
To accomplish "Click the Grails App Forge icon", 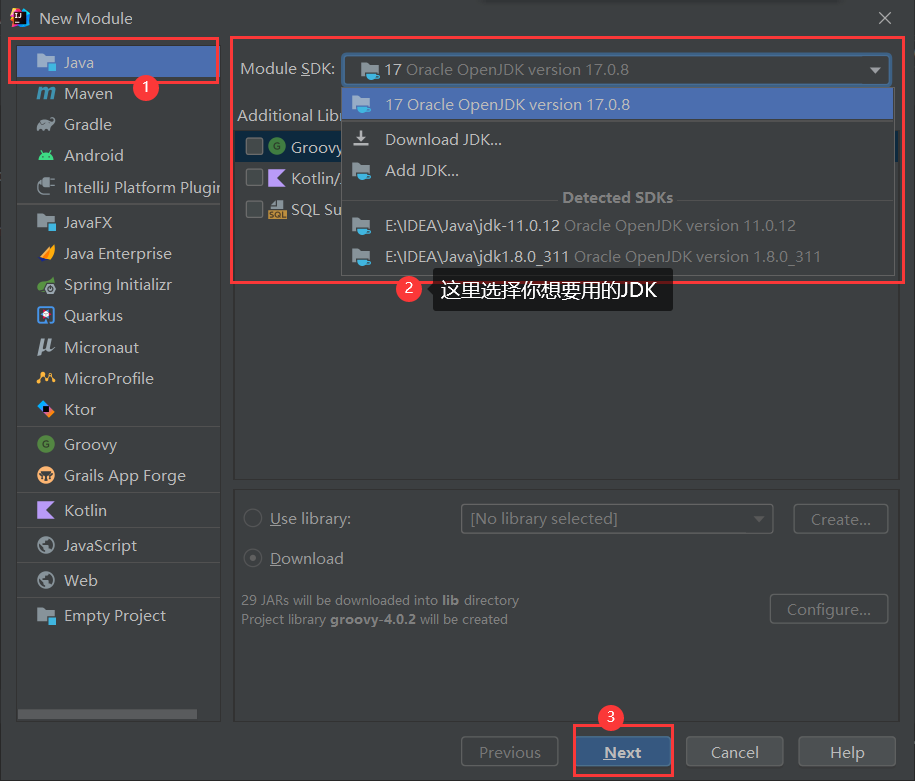I will pyautogui.click(x=46, y=475).
